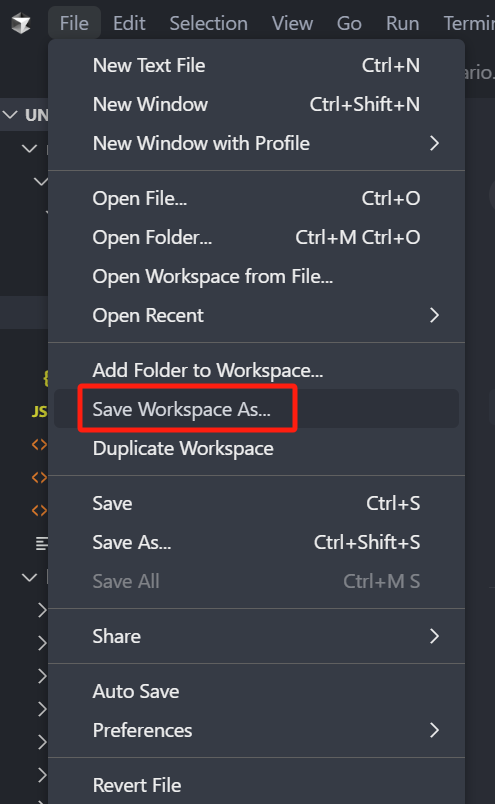Viewport: 495px width, 804px height.
Task: Select Save Workspace As...
Action: [256, 409]
